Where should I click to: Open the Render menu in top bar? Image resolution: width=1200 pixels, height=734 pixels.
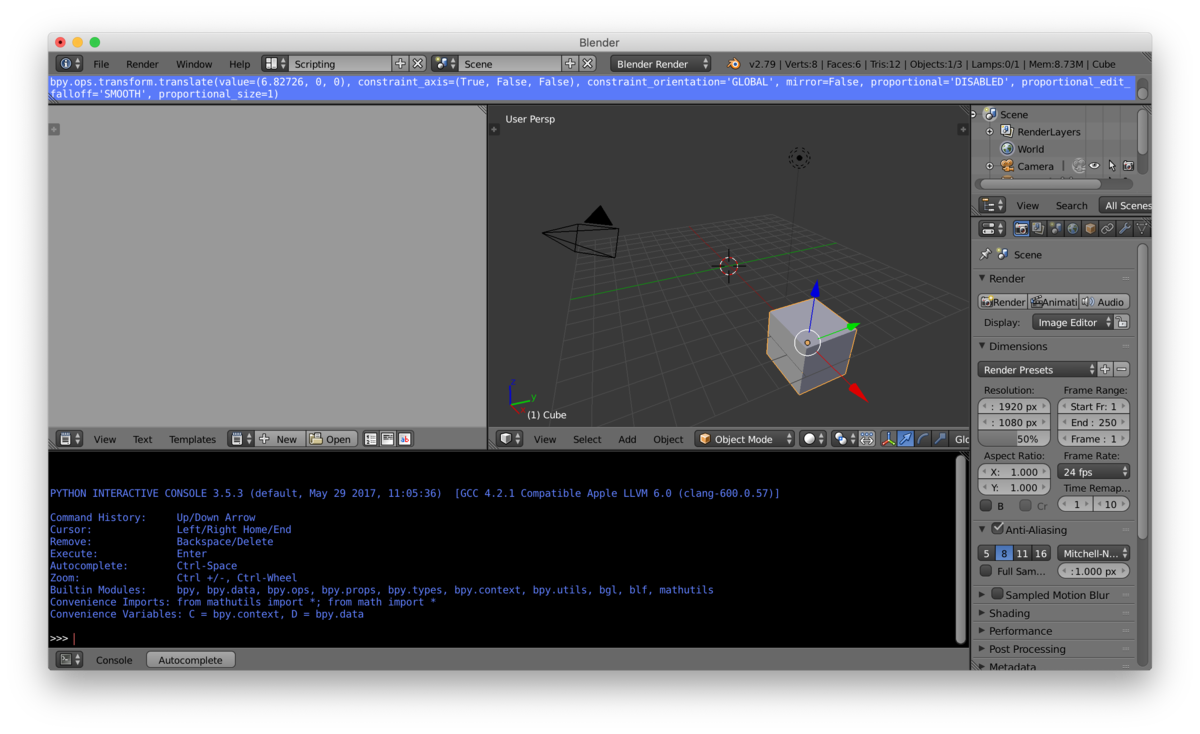(142, 64)
